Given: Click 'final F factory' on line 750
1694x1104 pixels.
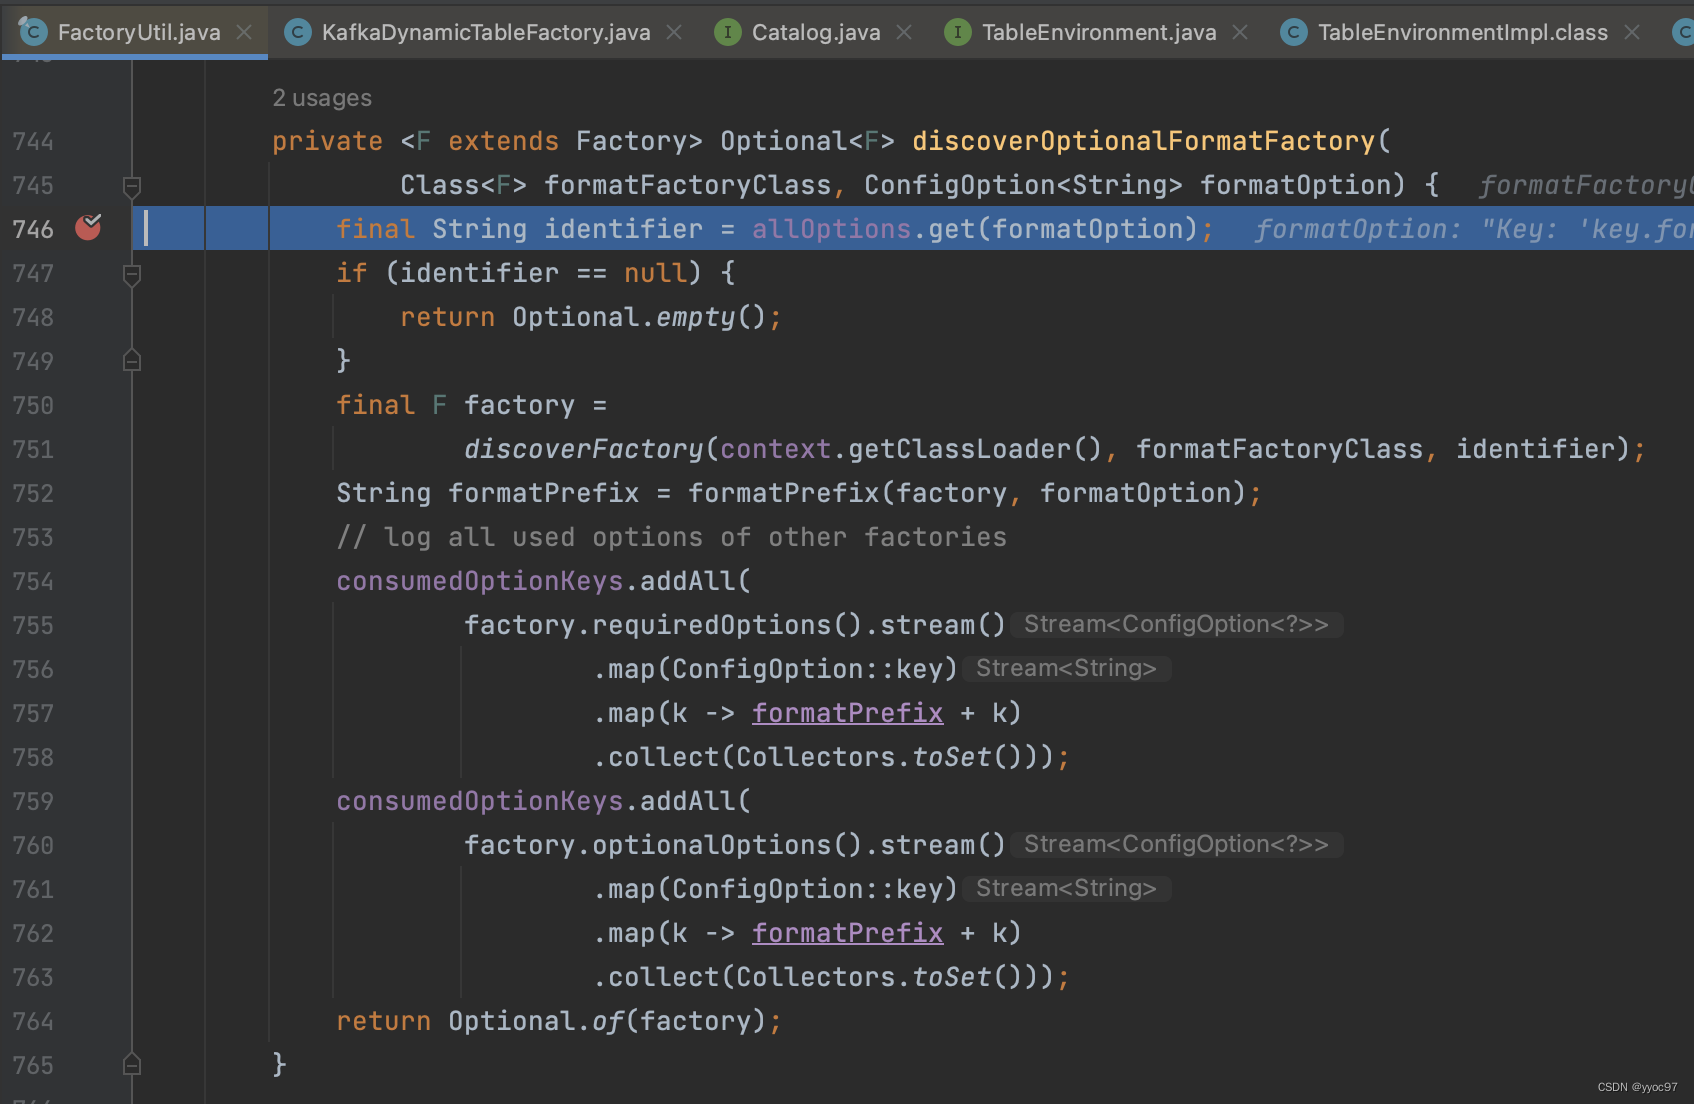Looking at the screenshot, I should point(455,405).
